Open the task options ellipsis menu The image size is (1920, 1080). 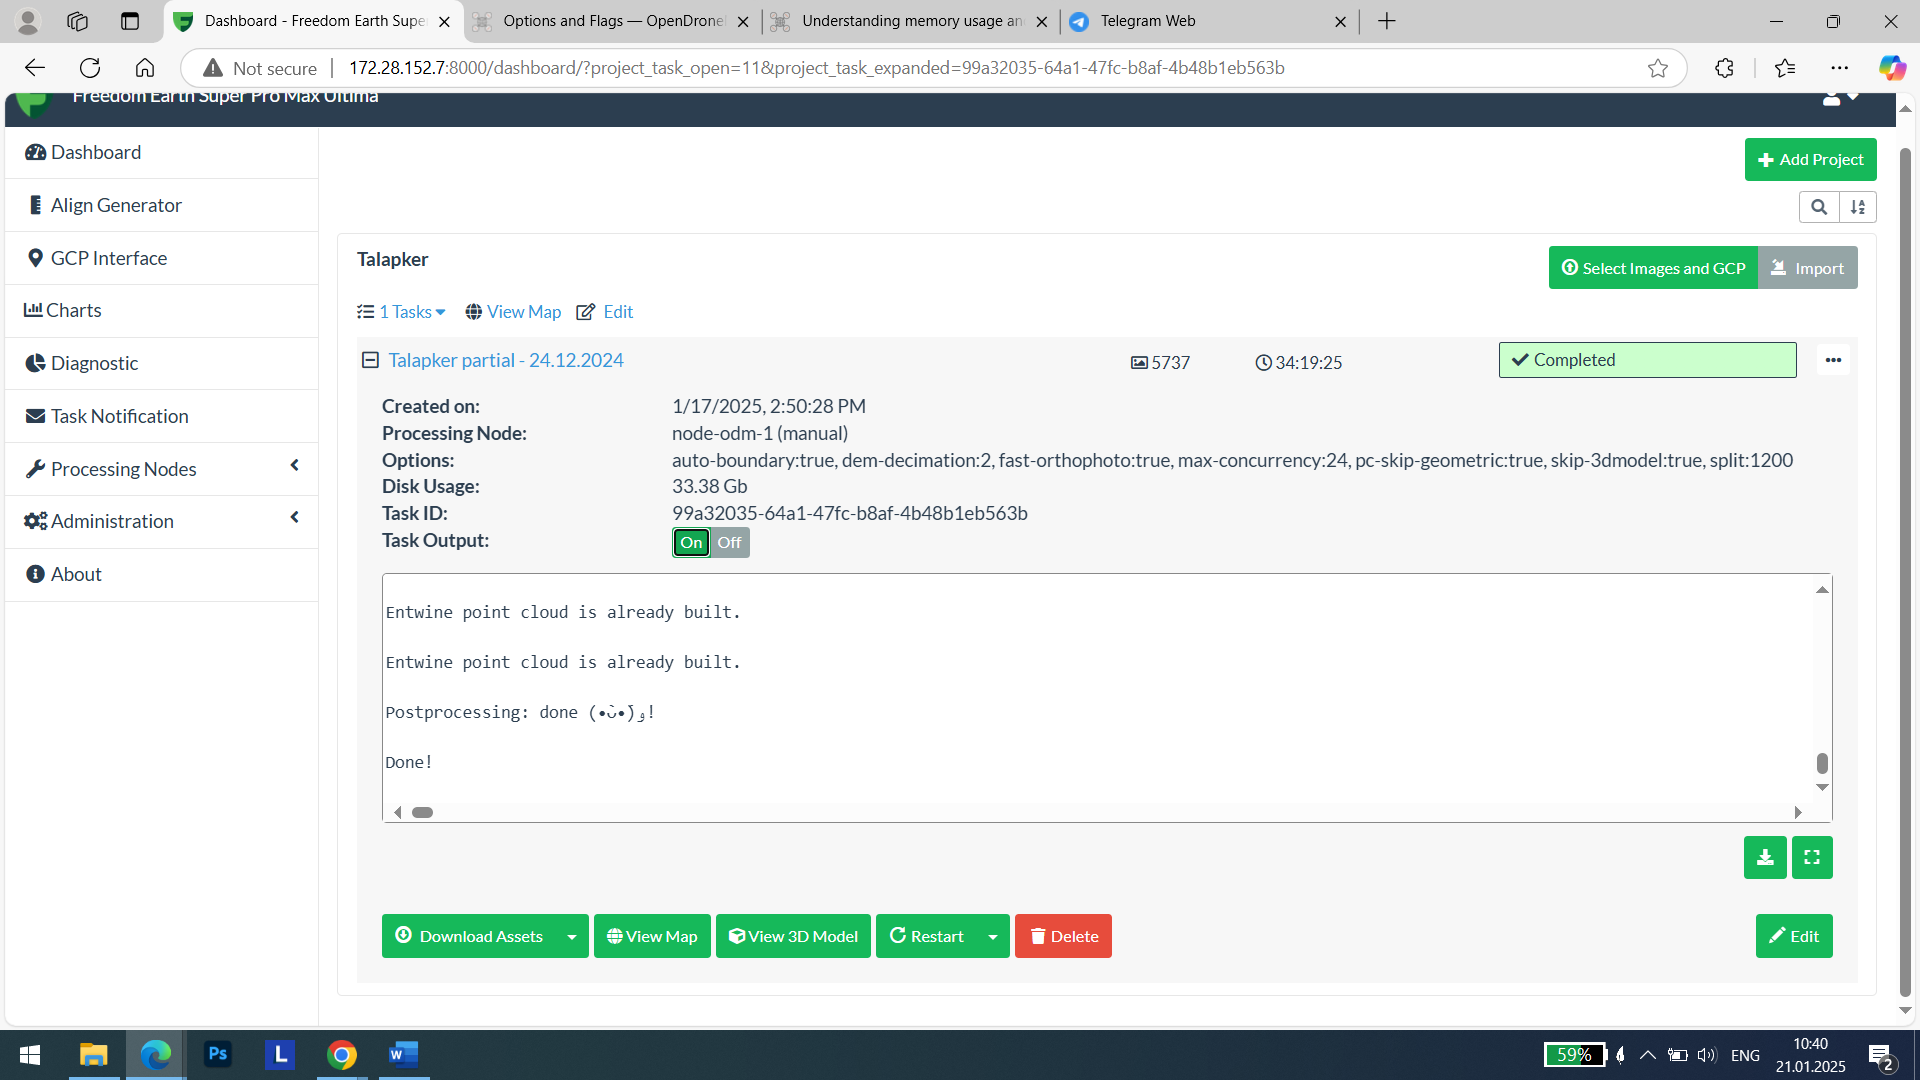[1833, 360]
